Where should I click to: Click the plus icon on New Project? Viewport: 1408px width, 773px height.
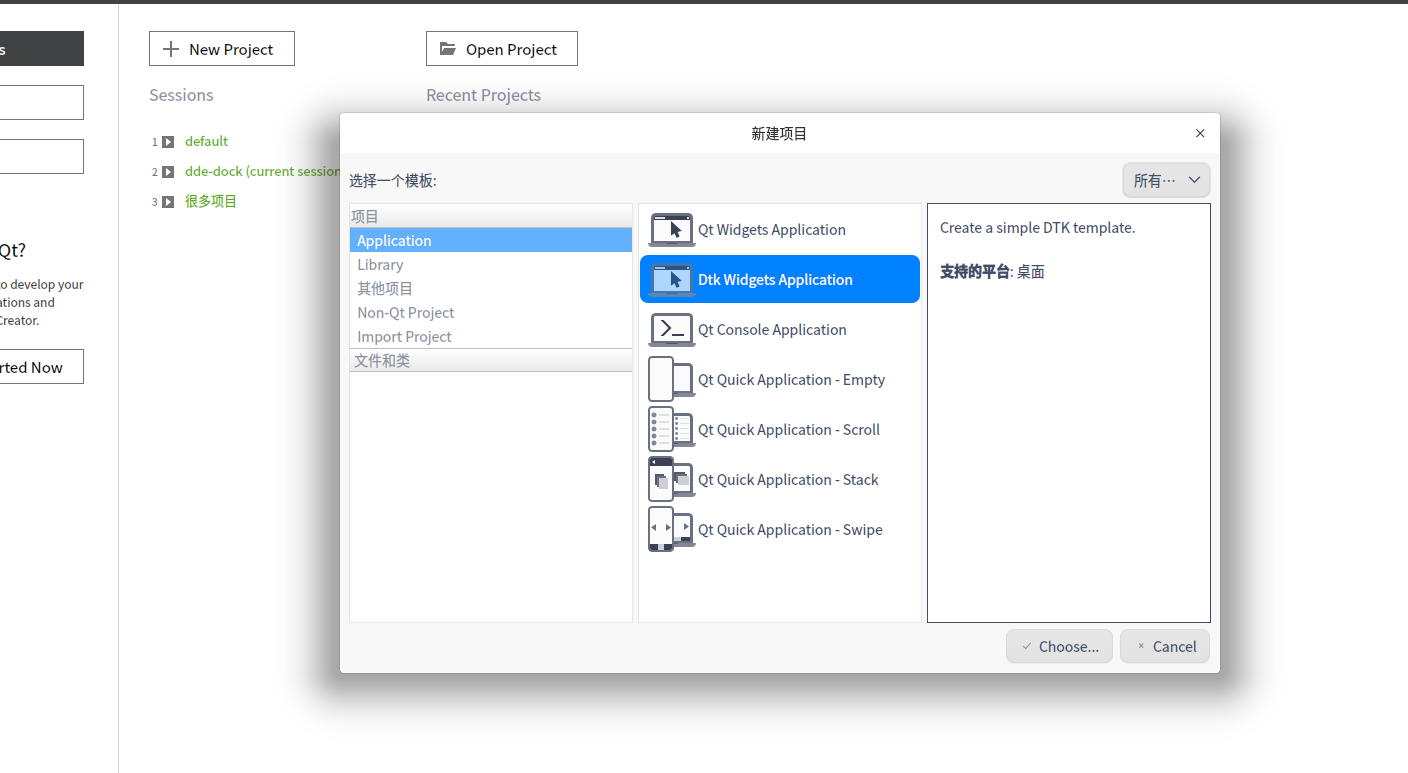[171, 49]
